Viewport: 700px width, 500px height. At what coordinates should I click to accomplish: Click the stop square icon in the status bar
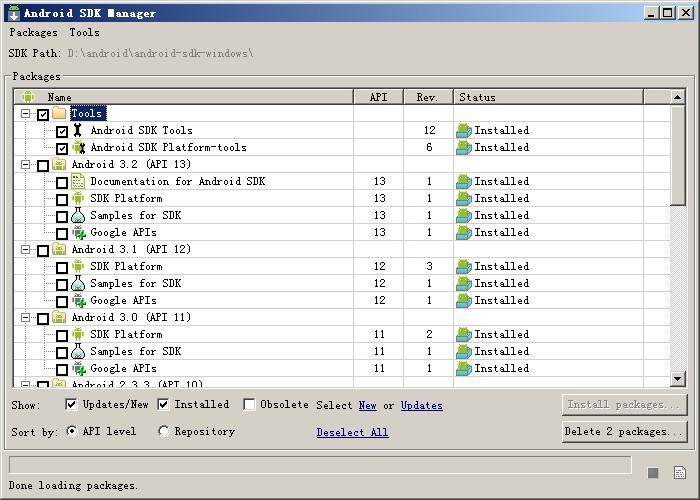coord(653,473)
